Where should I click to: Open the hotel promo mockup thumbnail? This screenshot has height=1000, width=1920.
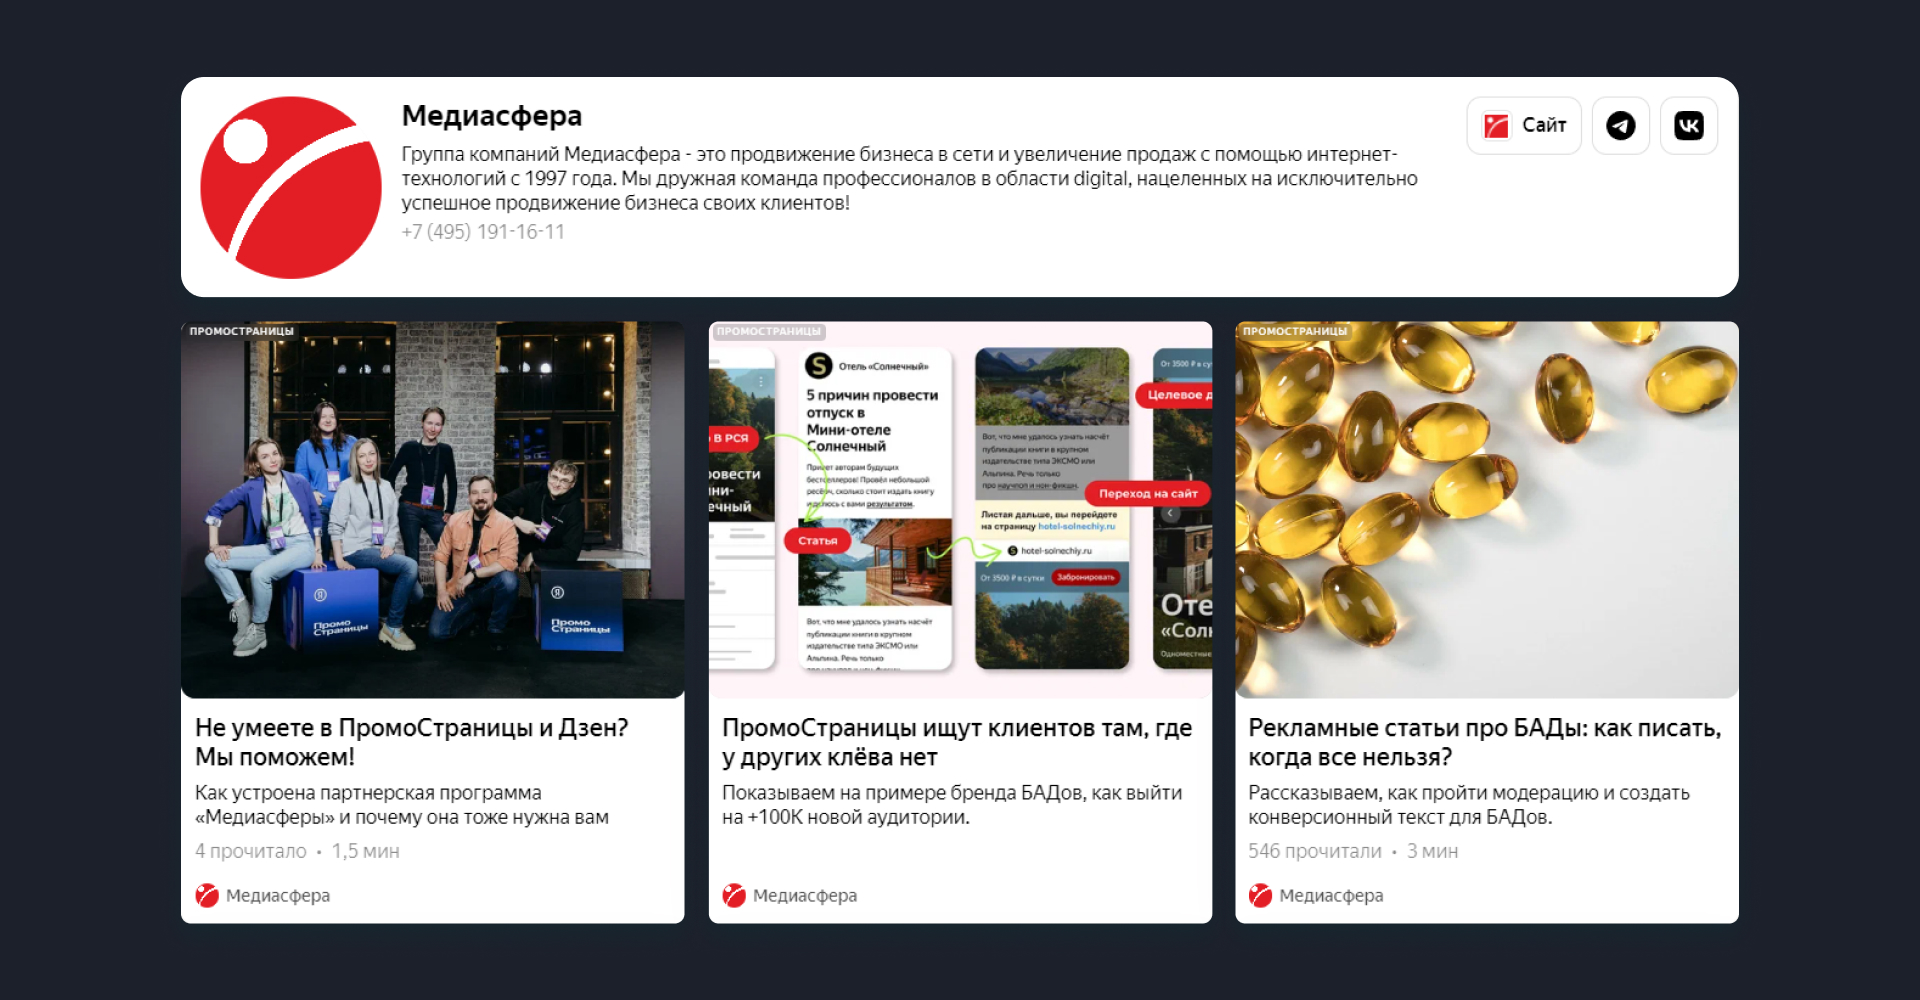pos(960,510)
